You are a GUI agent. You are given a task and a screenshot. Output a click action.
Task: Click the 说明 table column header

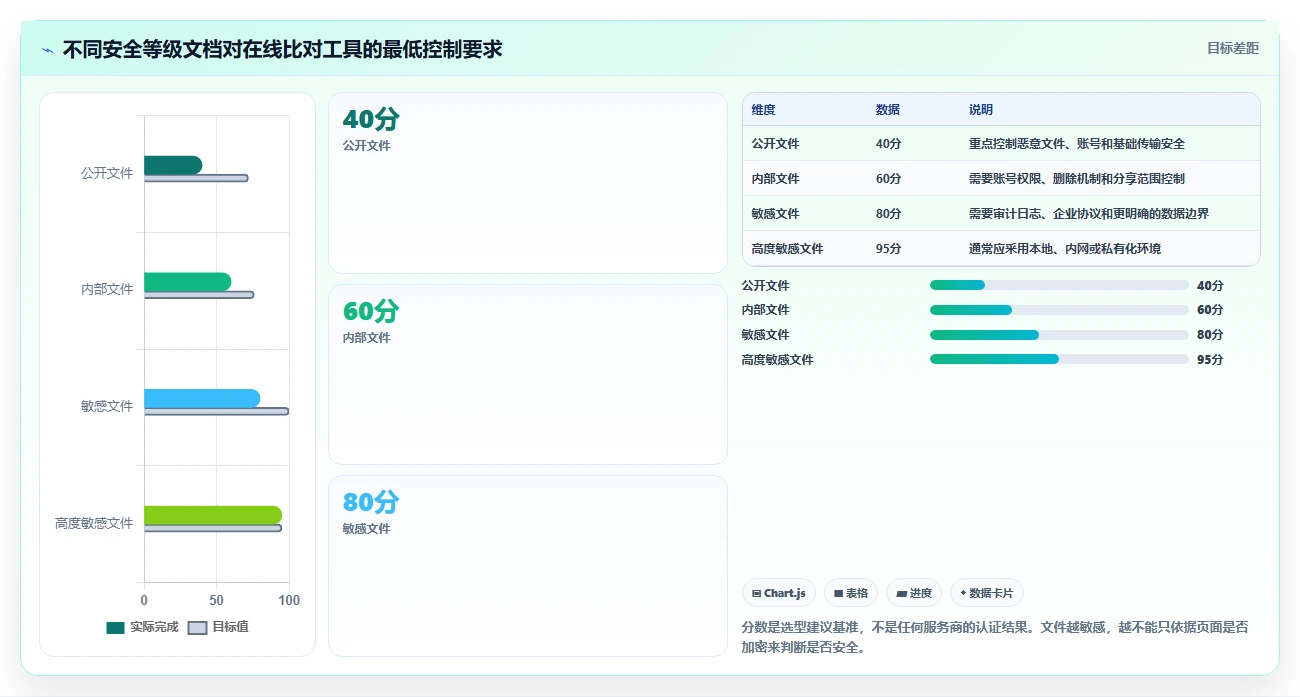click(981, 110)
